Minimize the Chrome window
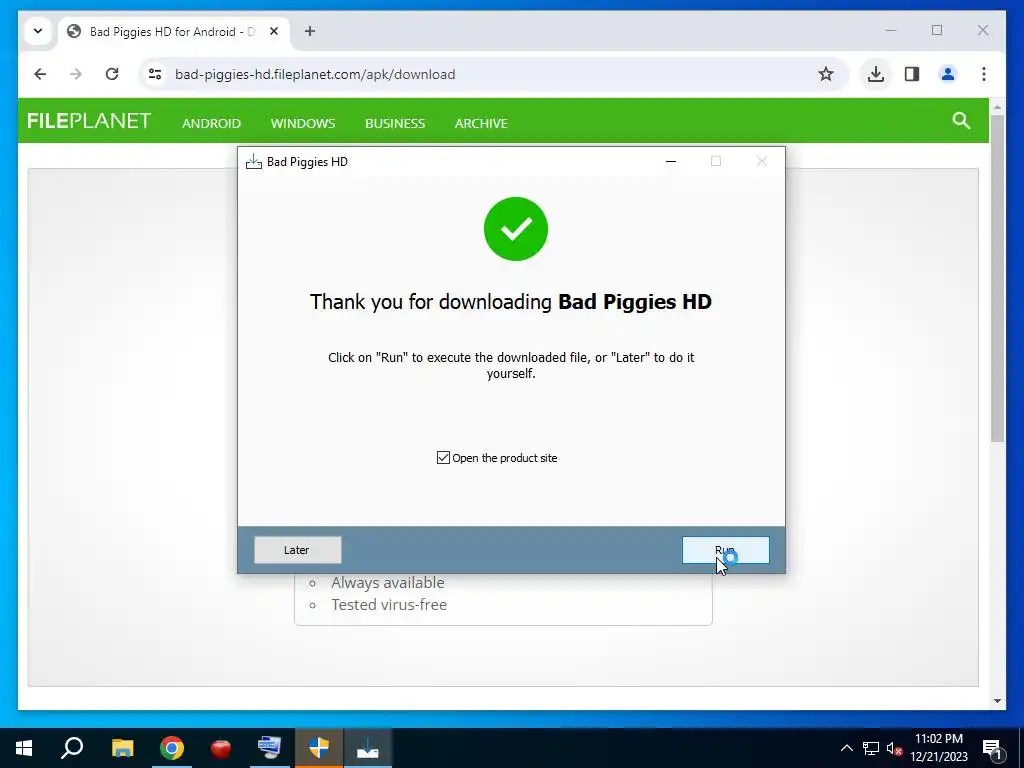The height and width of the screenshot is (768, 1024). (x=891, y=31)
